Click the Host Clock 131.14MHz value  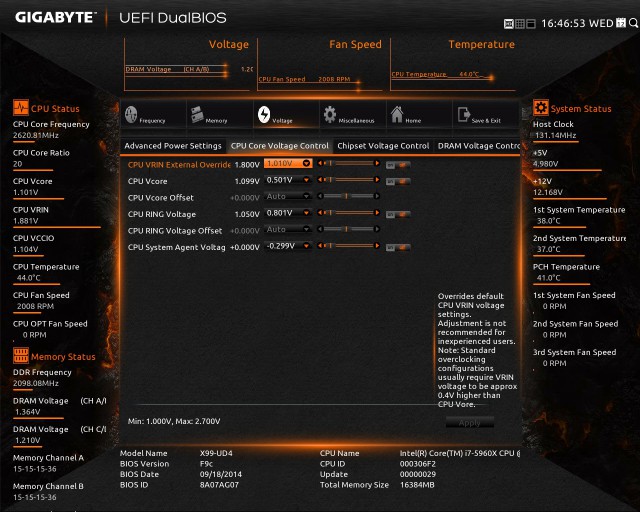tap(556, 135)
